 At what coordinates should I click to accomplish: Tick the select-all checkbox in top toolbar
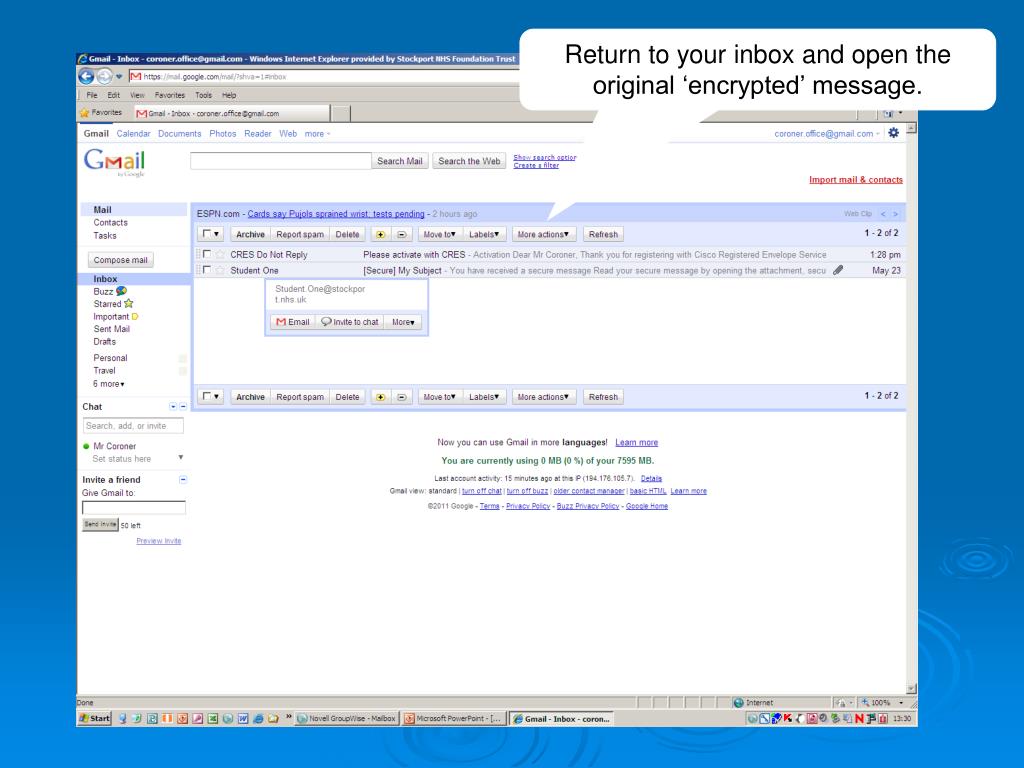[207, 234]
